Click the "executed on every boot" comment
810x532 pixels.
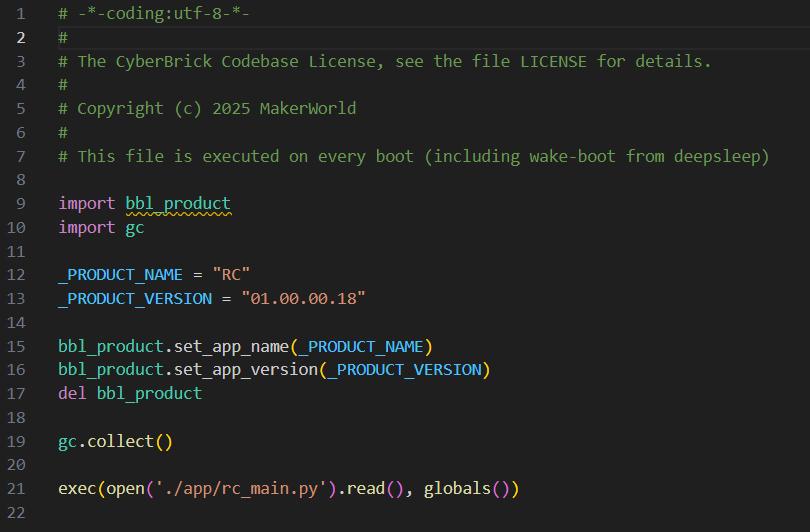[x=413, y=156]
